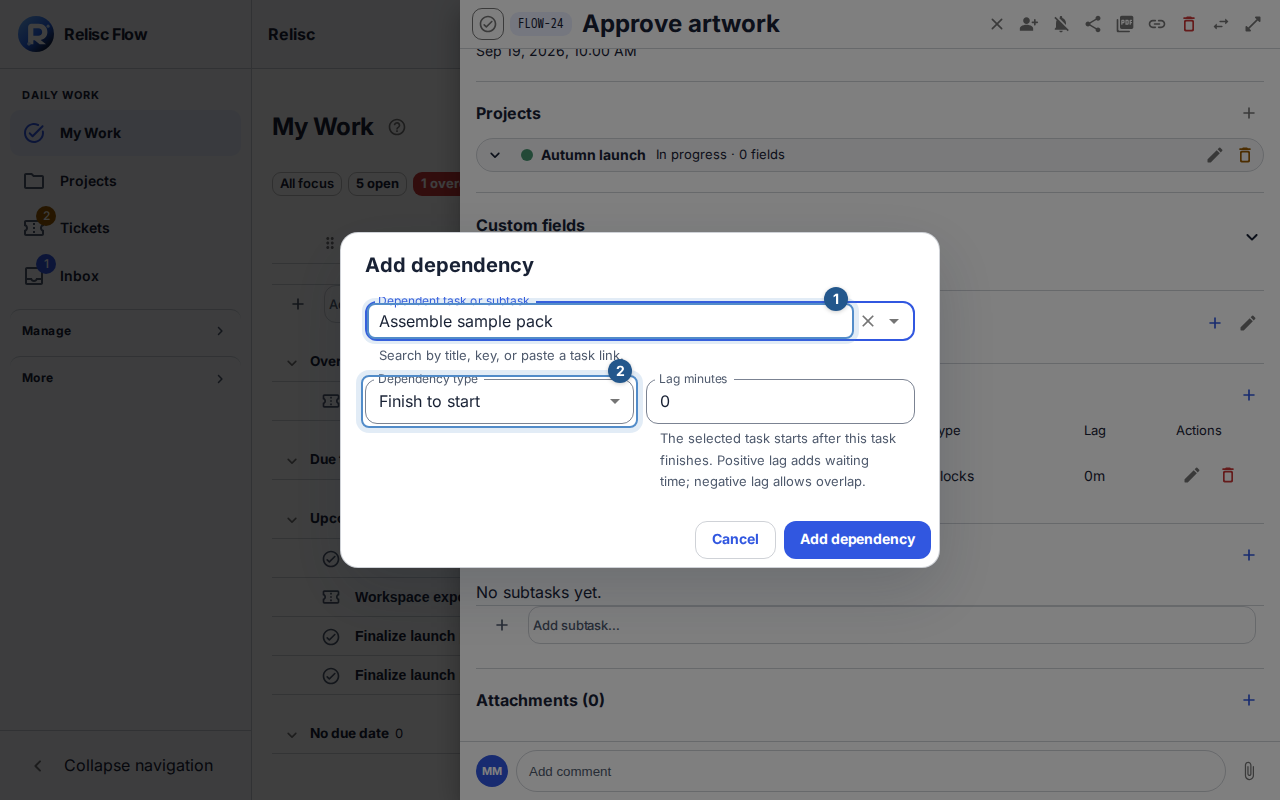Click the Cancel button in dialog
The height and width of the screenshot is (800, 1280).
[x=735, y=539]
